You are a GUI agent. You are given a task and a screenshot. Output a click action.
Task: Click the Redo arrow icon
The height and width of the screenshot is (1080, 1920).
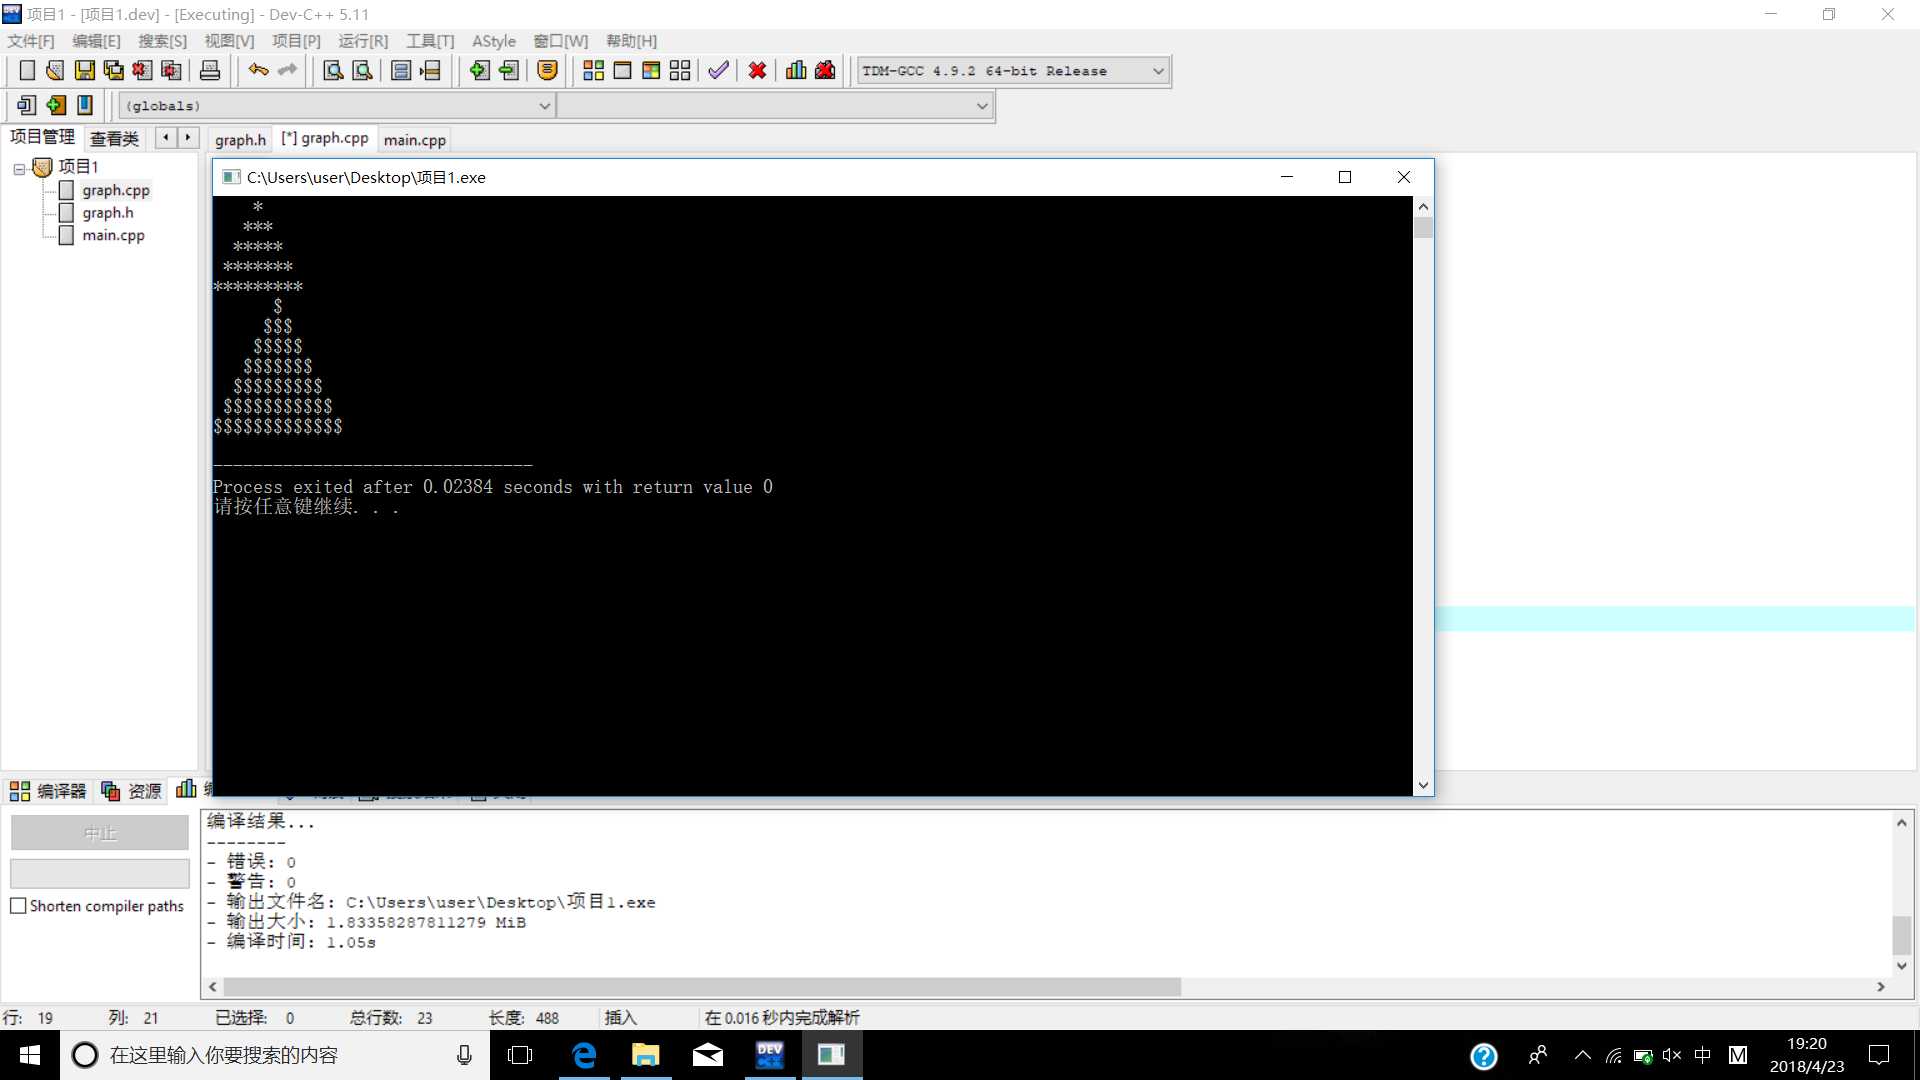click(288, 70)
